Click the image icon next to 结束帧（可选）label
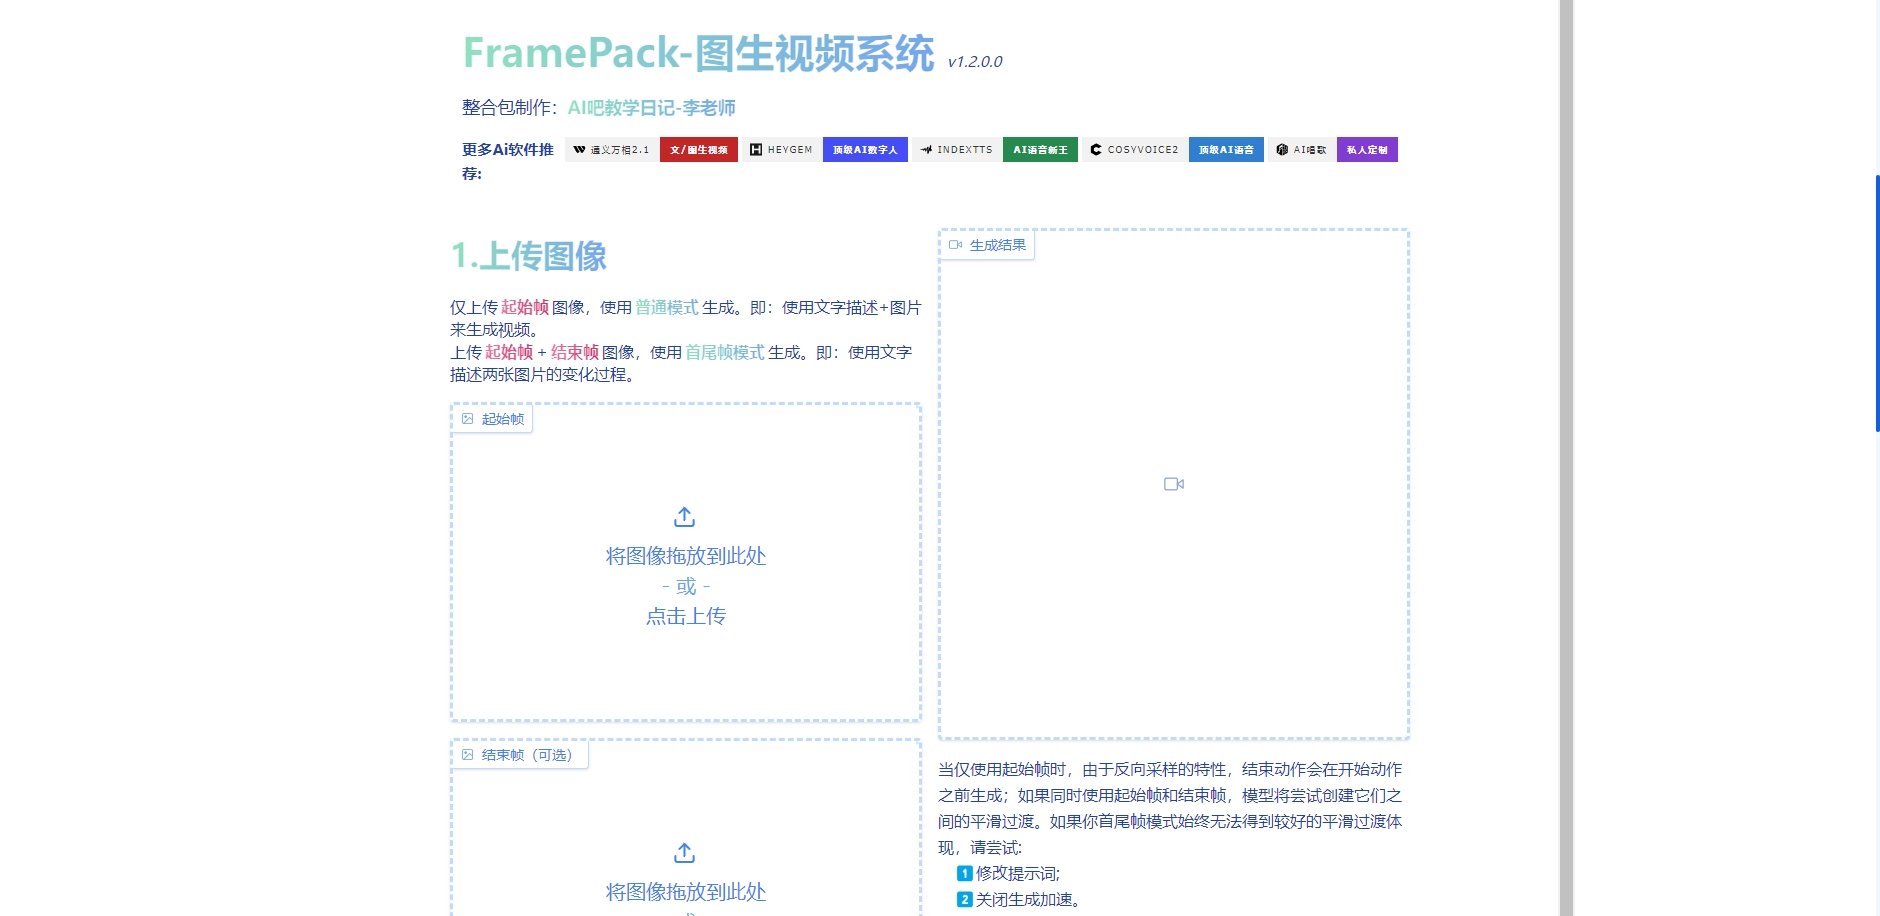The width and height of the screenshot is (1880, 916). (x=469, y=756)
